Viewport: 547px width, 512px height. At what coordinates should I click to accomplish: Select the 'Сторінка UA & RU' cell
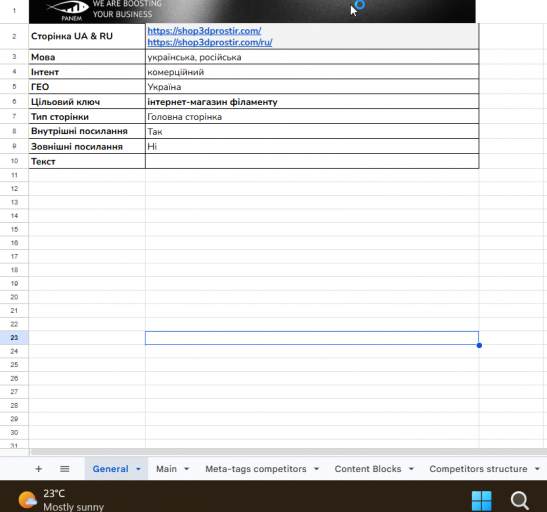pyautogui.click(x=87, y=36)
